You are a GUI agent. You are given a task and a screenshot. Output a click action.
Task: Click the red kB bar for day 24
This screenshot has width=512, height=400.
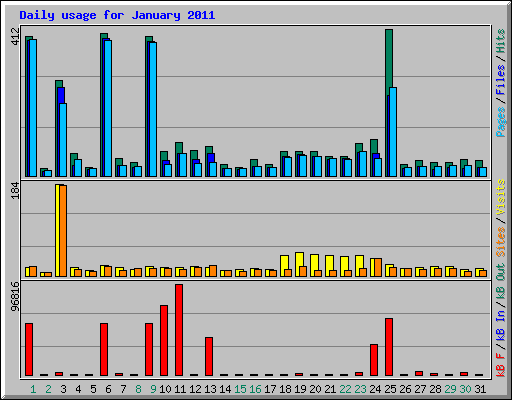click(x=374, y=360)
